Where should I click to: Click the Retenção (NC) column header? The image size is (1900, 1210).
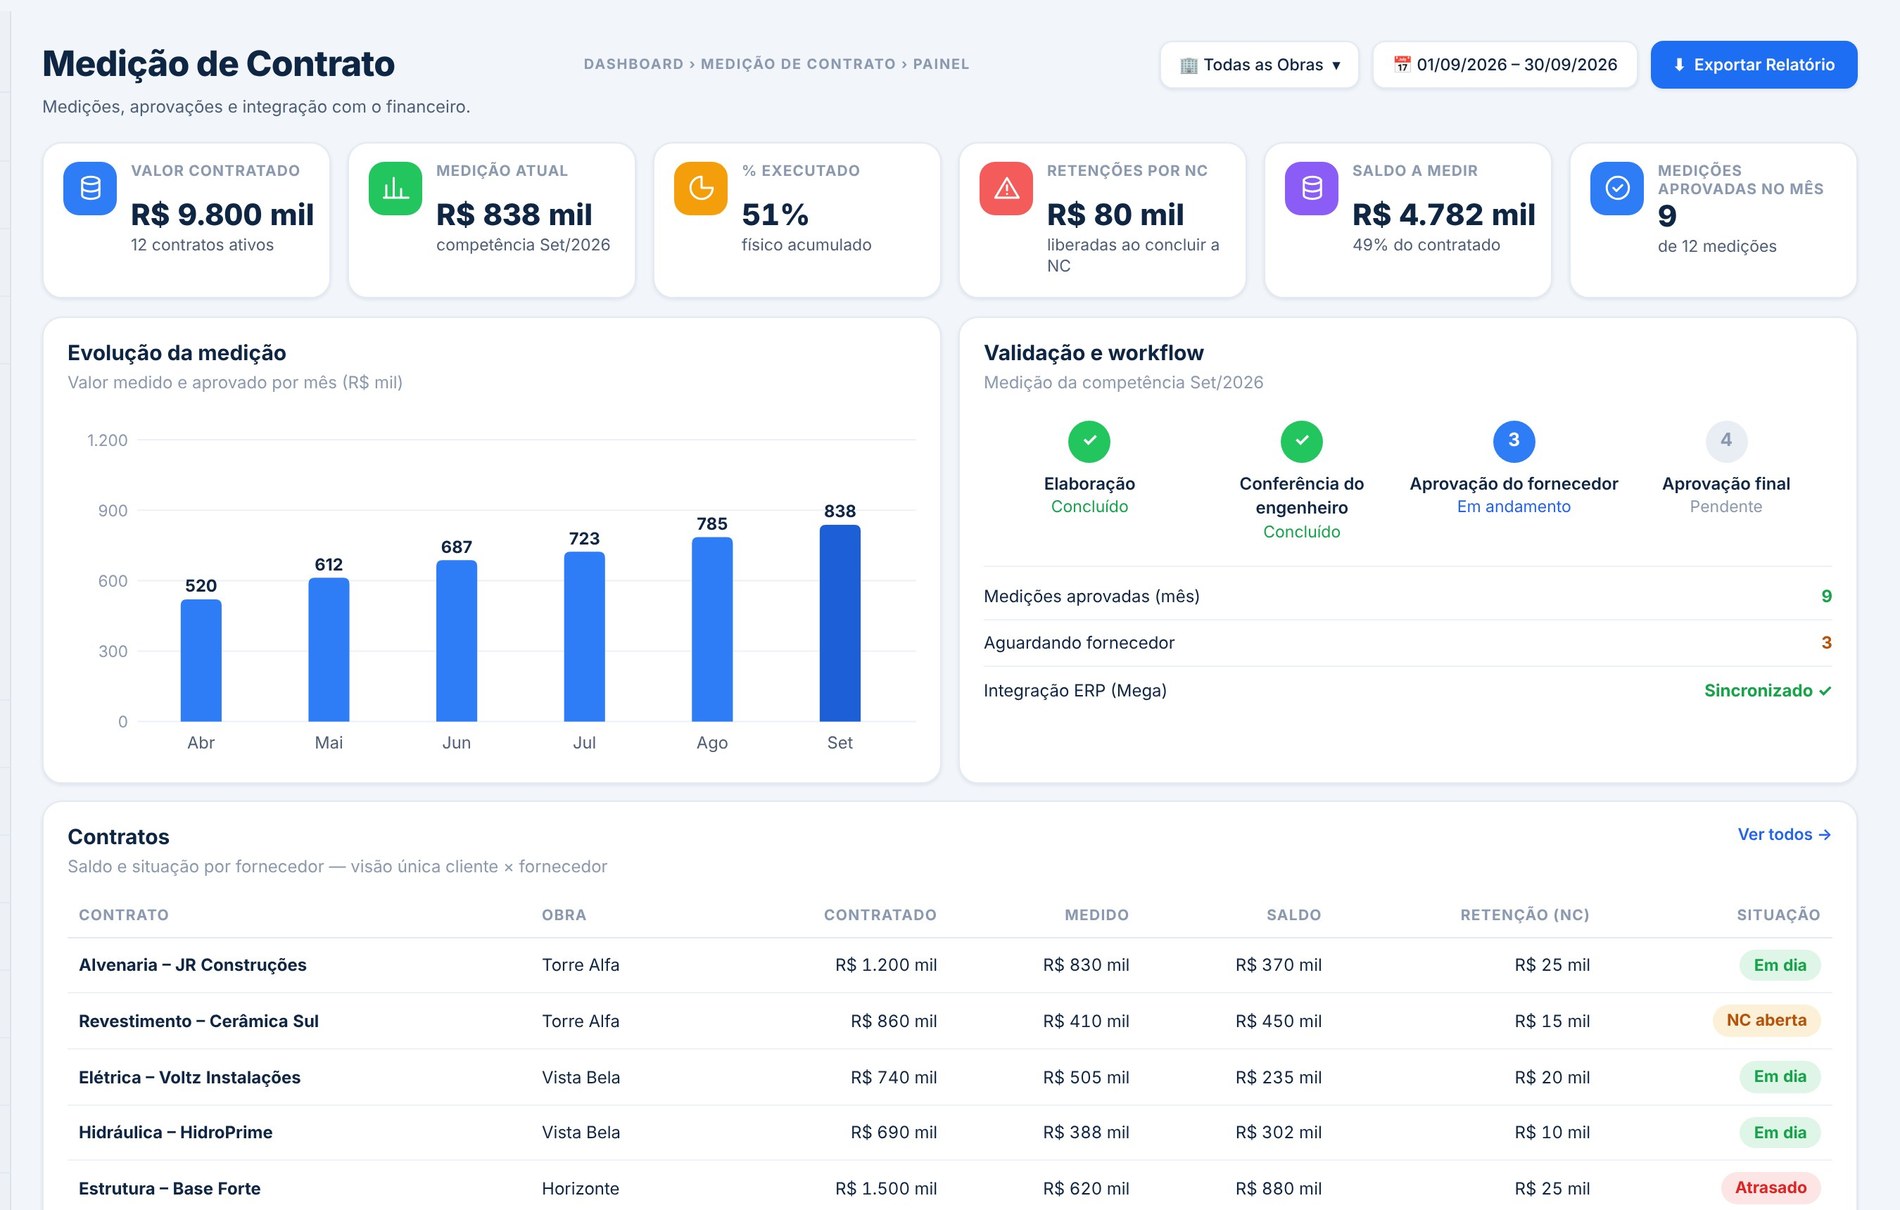click(x=1525, y=915)
